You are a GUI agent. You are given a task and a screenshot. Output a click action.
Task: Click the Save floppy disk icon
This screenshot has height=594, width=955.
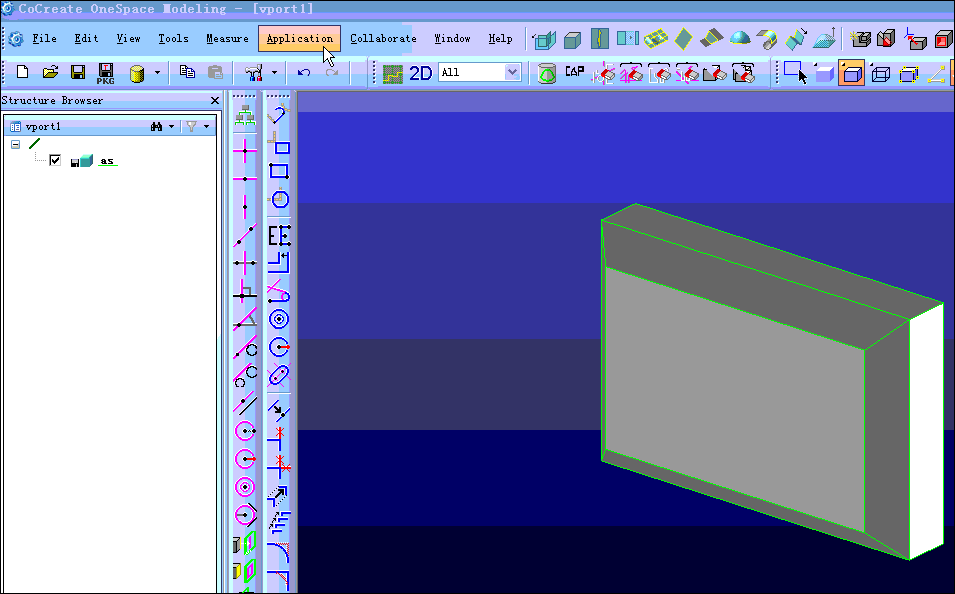78,72
